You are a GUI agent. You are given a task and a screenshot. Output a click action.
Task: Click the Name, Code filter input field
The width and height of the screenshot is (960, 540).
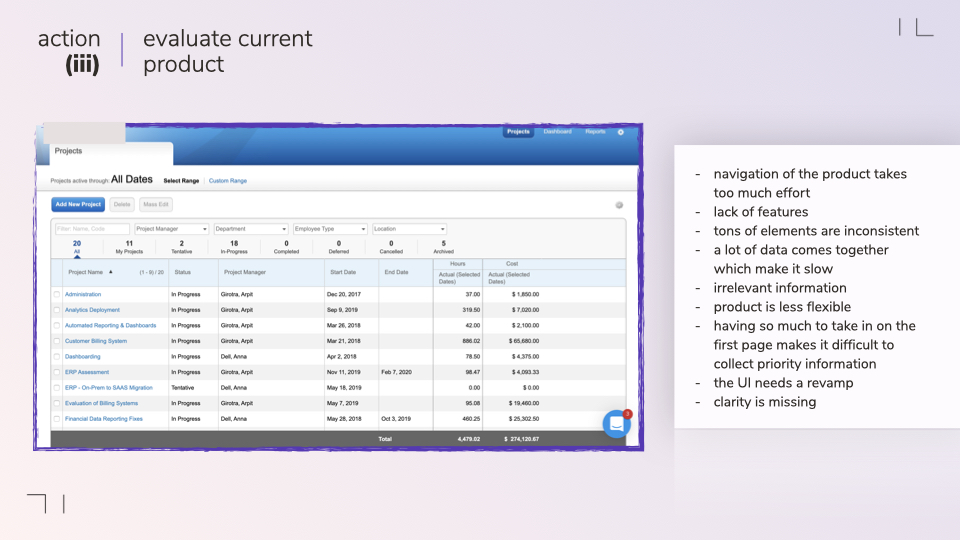92,229
